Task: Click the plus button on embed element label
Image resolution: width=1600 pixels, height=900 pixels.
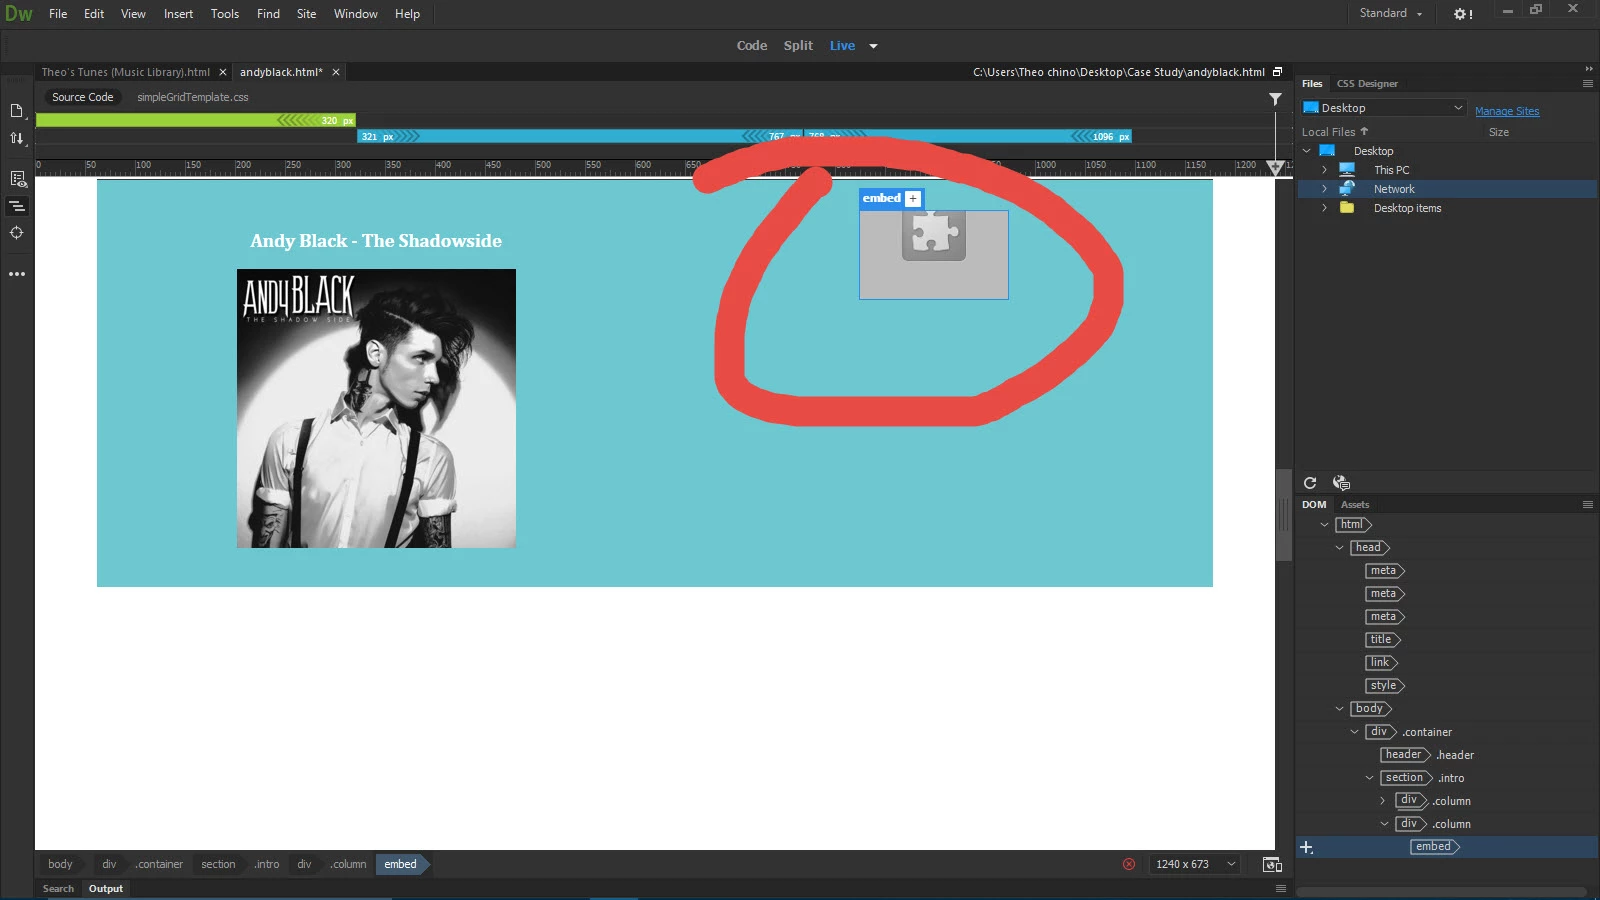Action: pyautogui.click(x=913, y=199)
